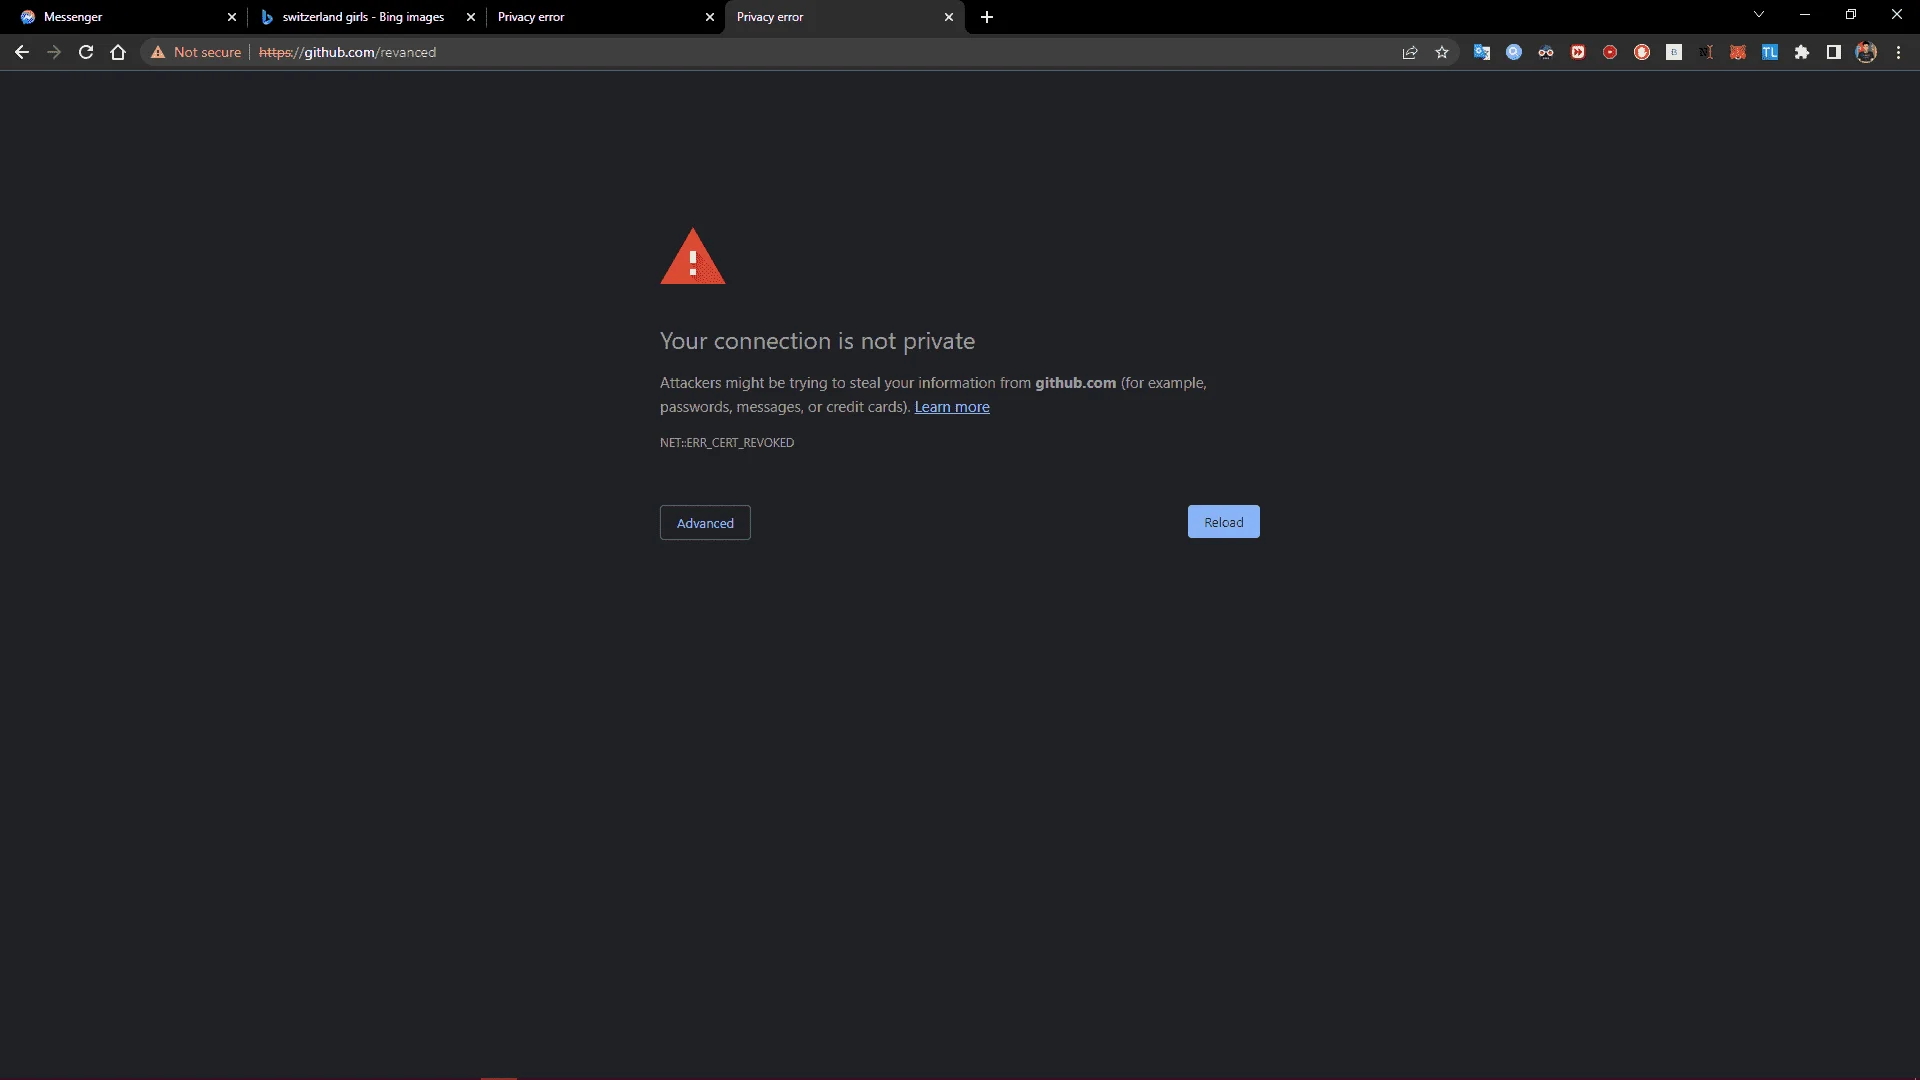Open the Google Translate extension
This screenshot has height=1080, width=1920.
click(1482, 52)
